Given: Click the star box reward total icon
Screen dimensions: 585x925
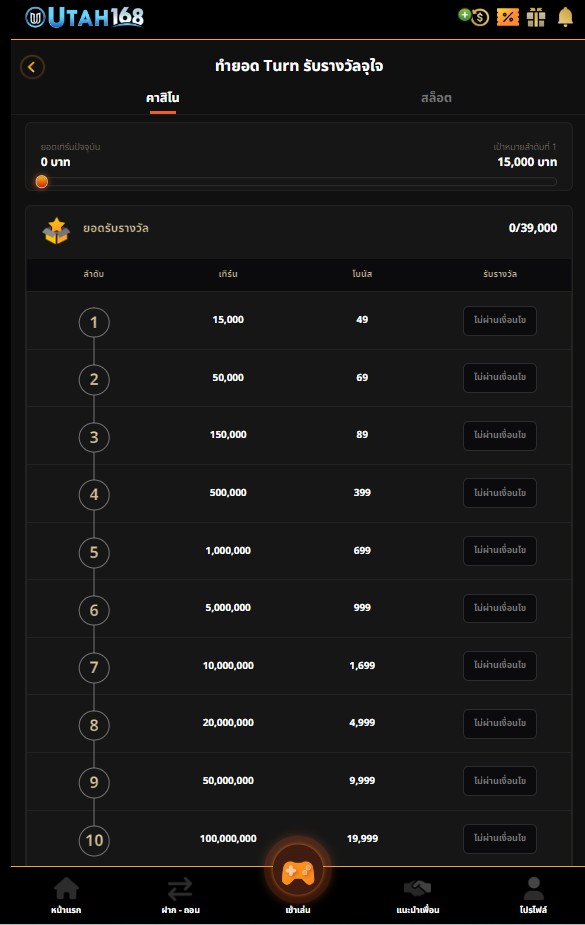Looking at the screenshot, I should pos(57,231).
